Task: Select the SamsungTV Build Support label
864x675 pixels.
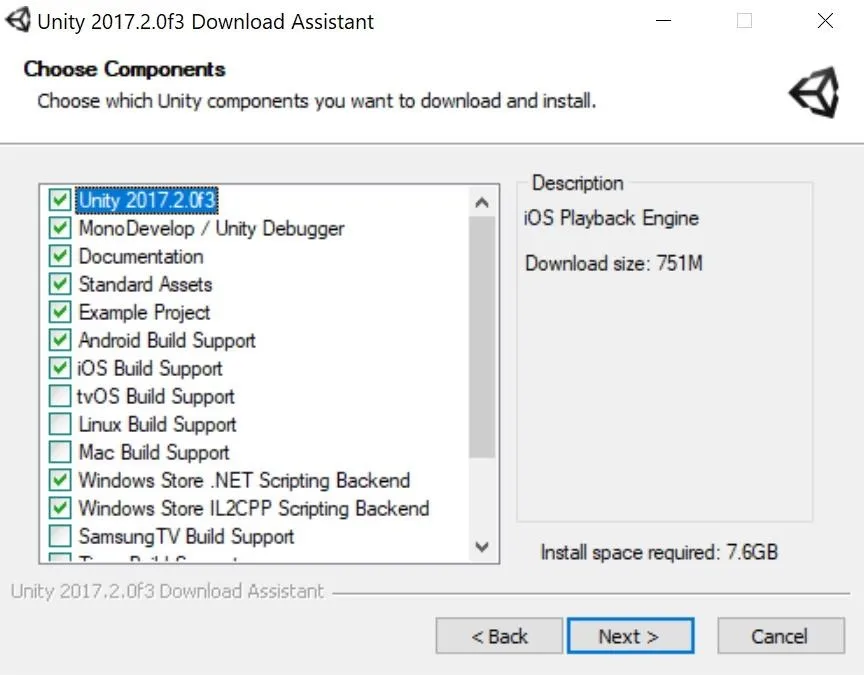Action: pos(186,537)
